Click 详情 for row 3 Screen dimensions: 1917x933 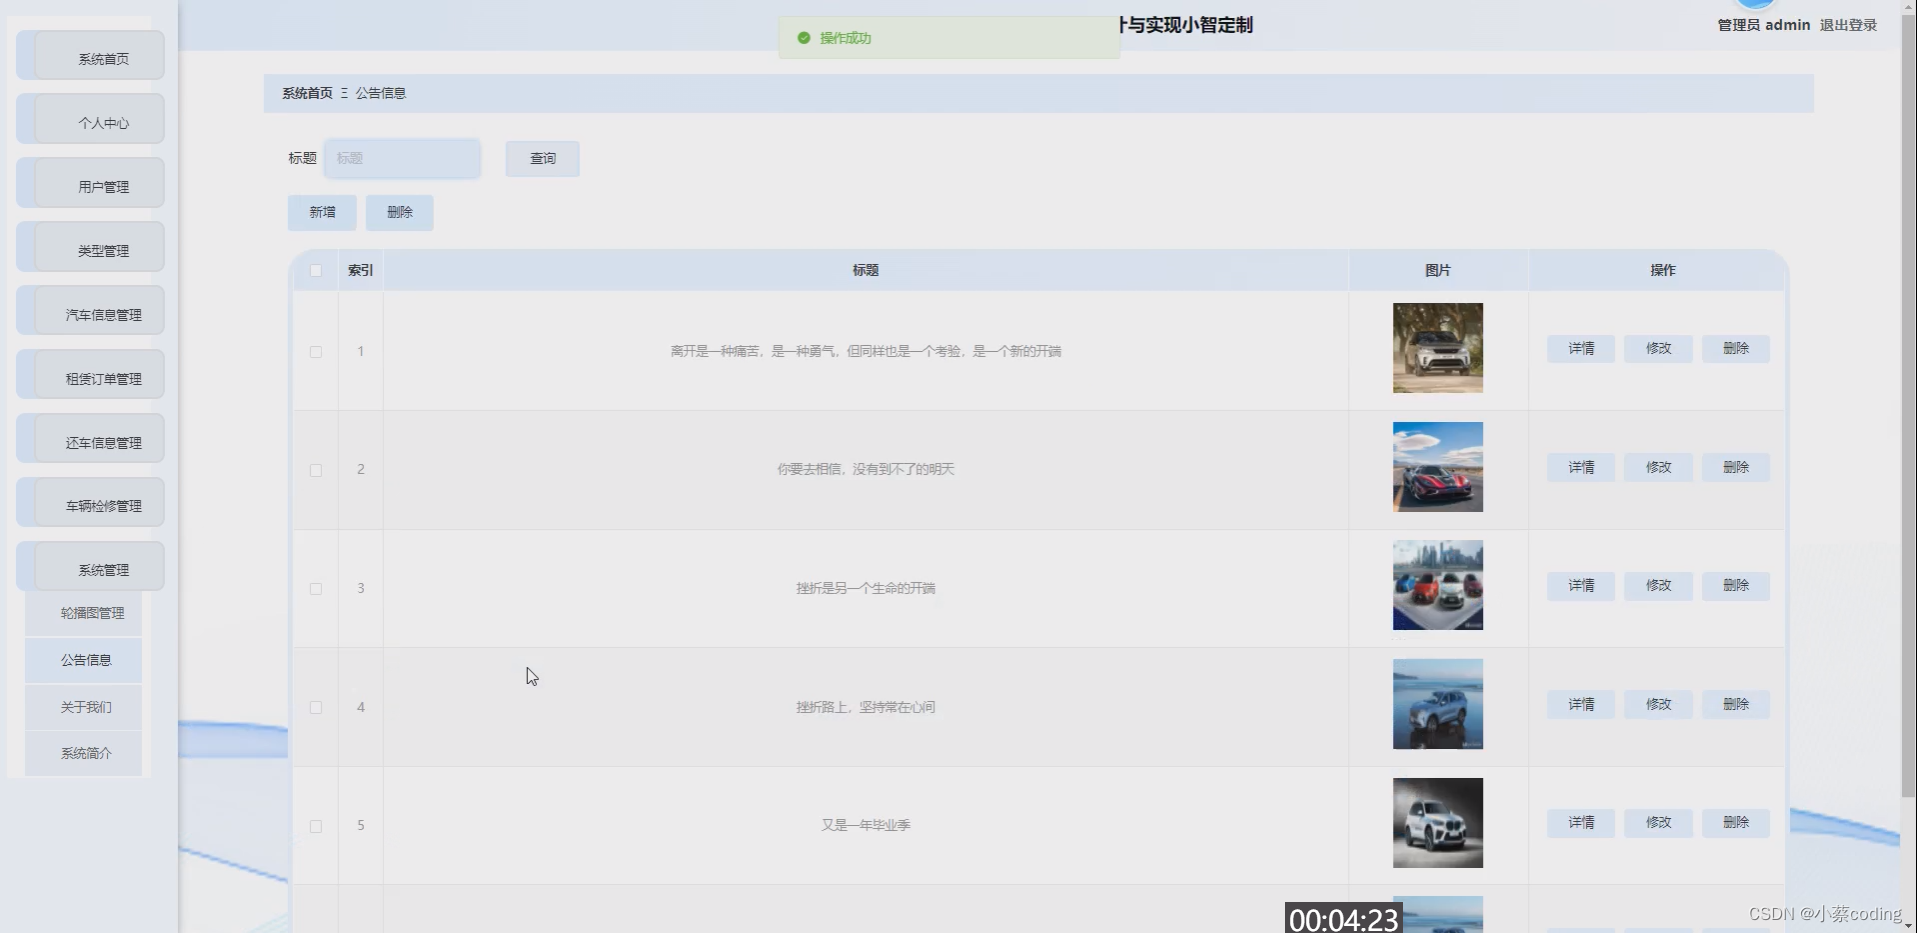pos(1581,585)
